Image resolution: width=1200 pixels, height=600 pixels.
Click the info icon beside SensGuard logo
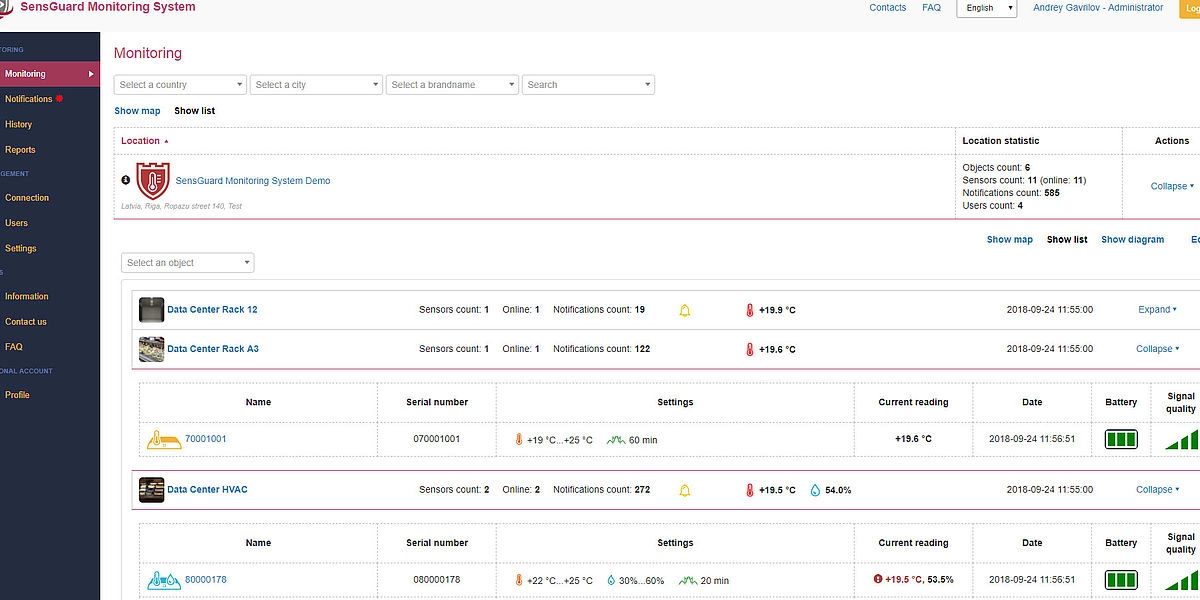click(126, 180)
